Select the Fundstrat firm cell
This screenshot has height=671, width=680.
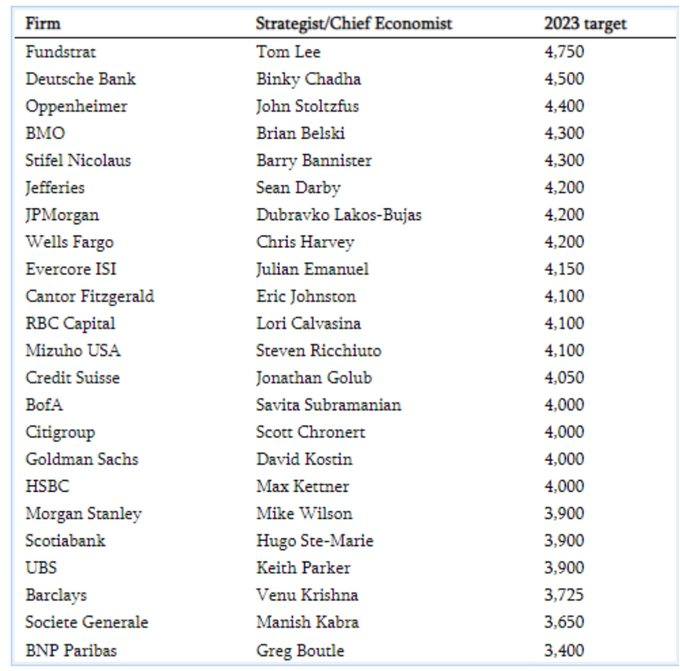[x=60, y=52]
